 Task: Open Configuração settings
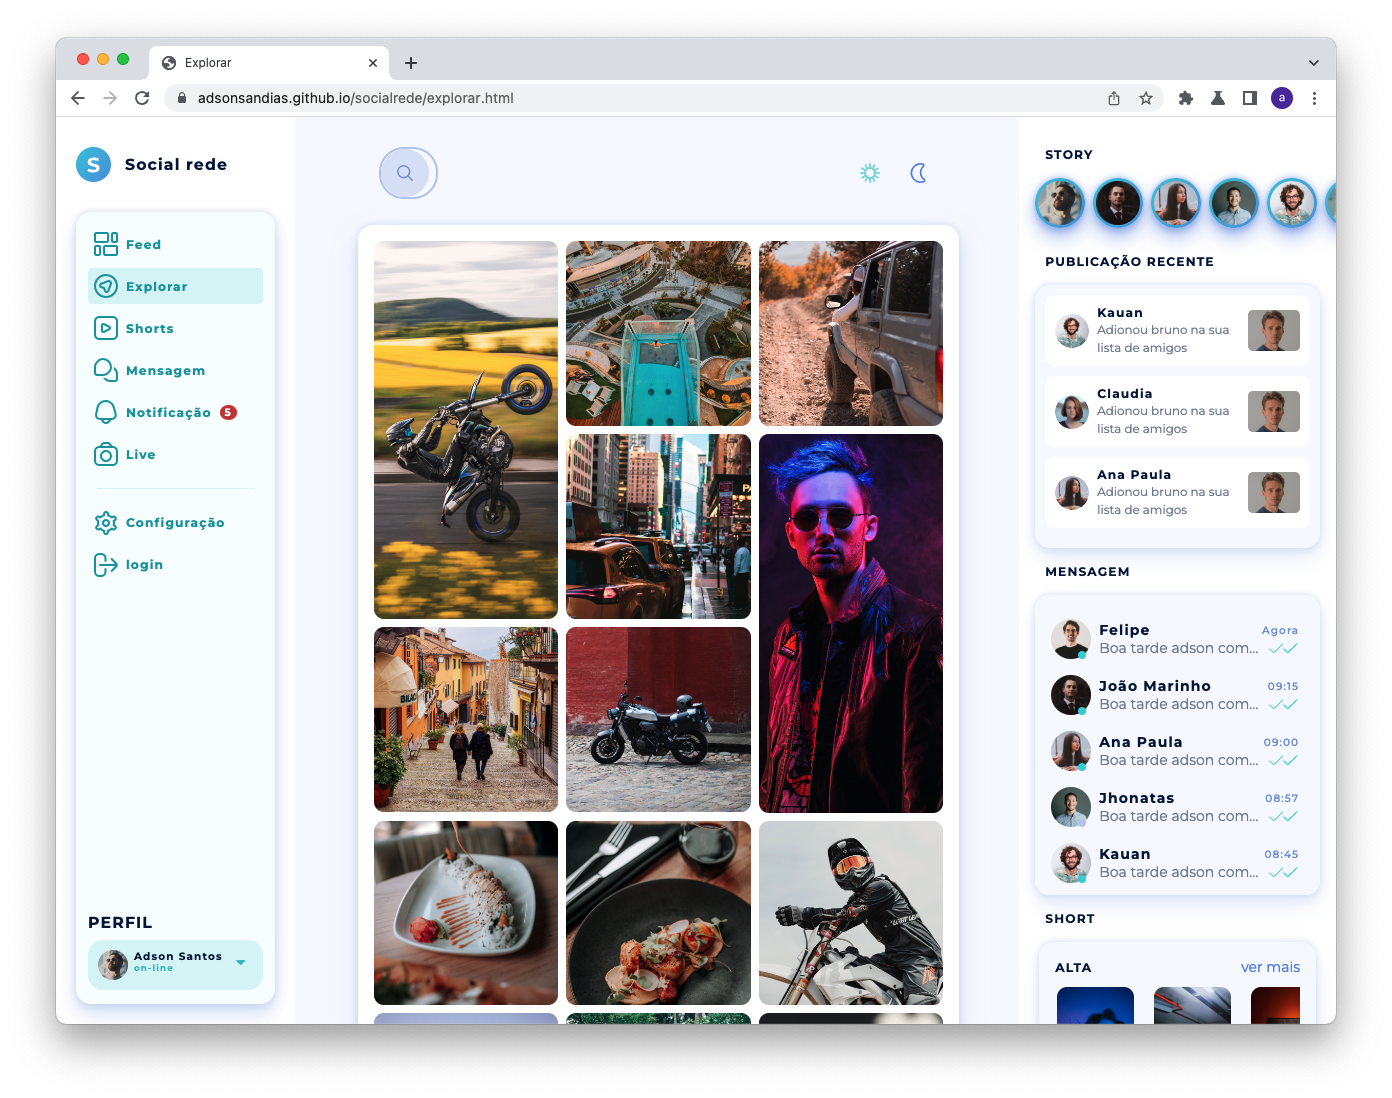point(175,522)
